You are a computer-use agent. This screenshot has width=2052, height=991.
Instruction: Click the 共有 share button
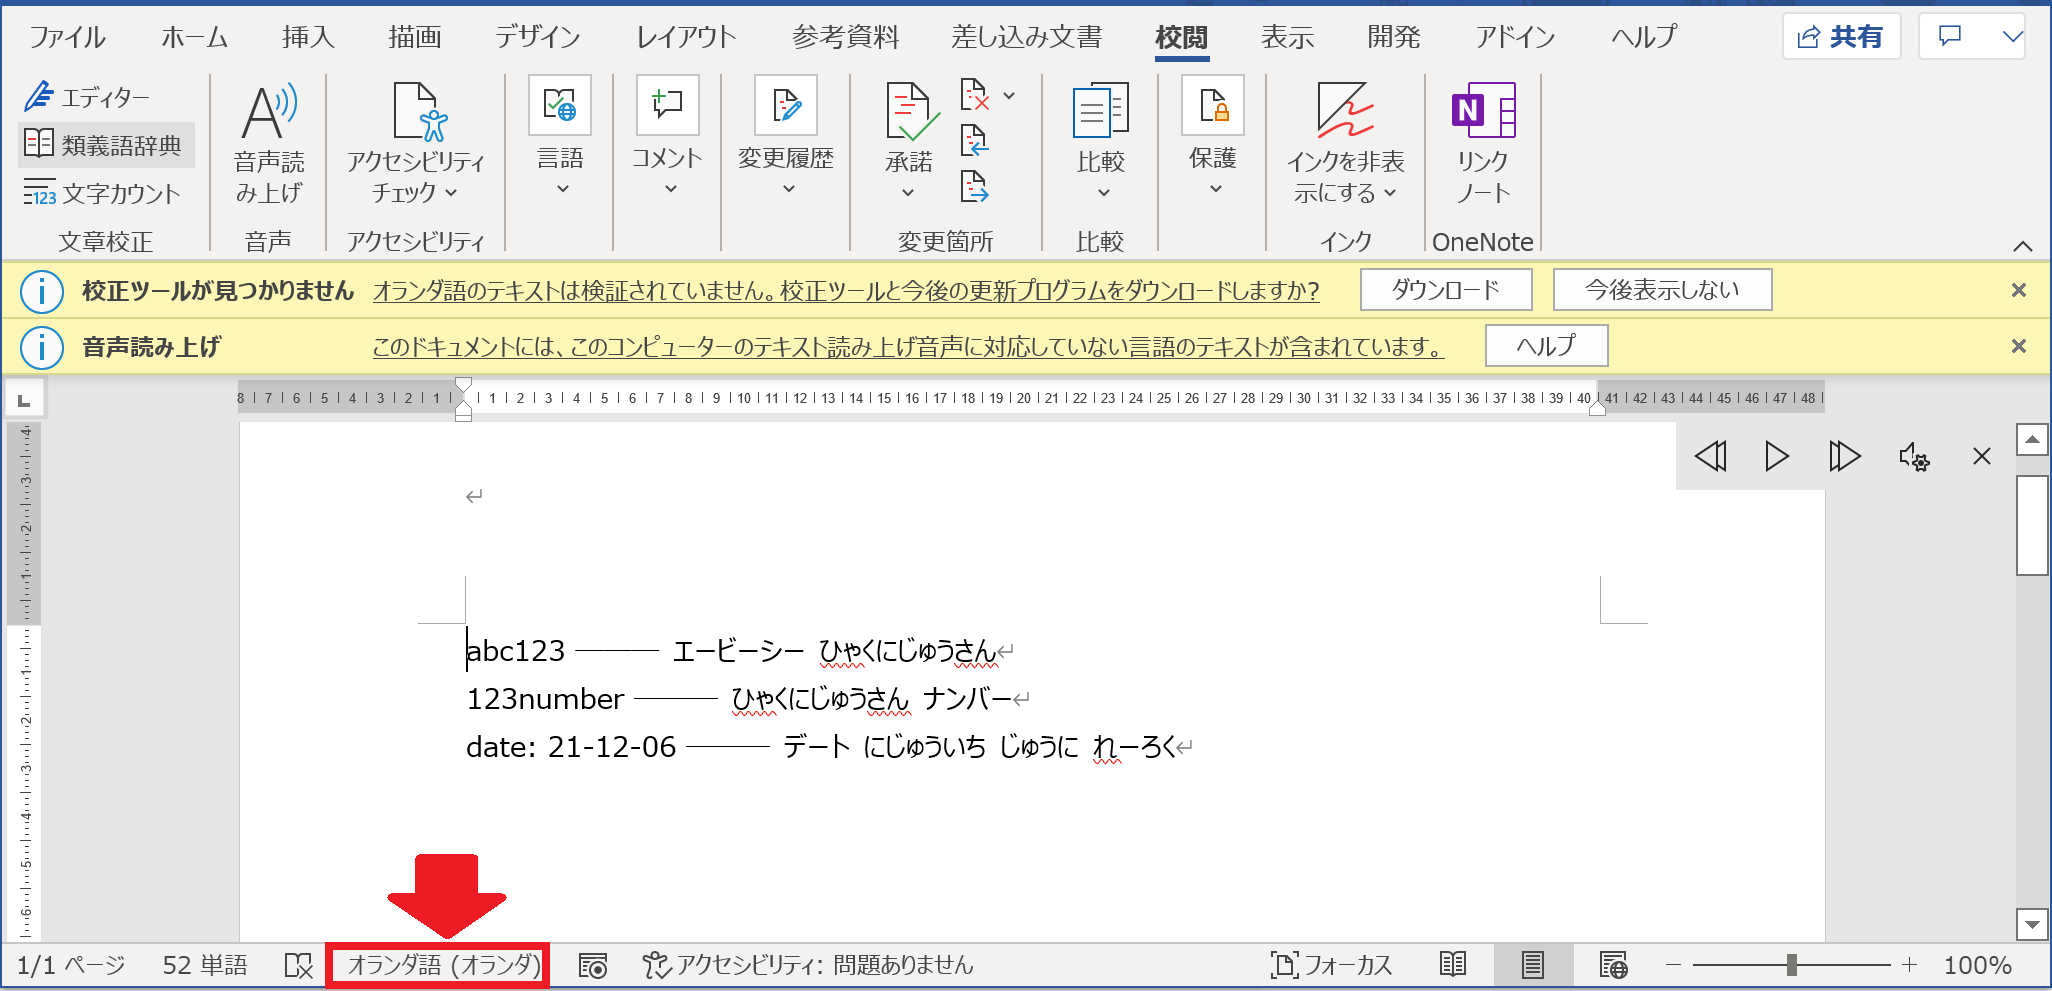point(1841,37)
